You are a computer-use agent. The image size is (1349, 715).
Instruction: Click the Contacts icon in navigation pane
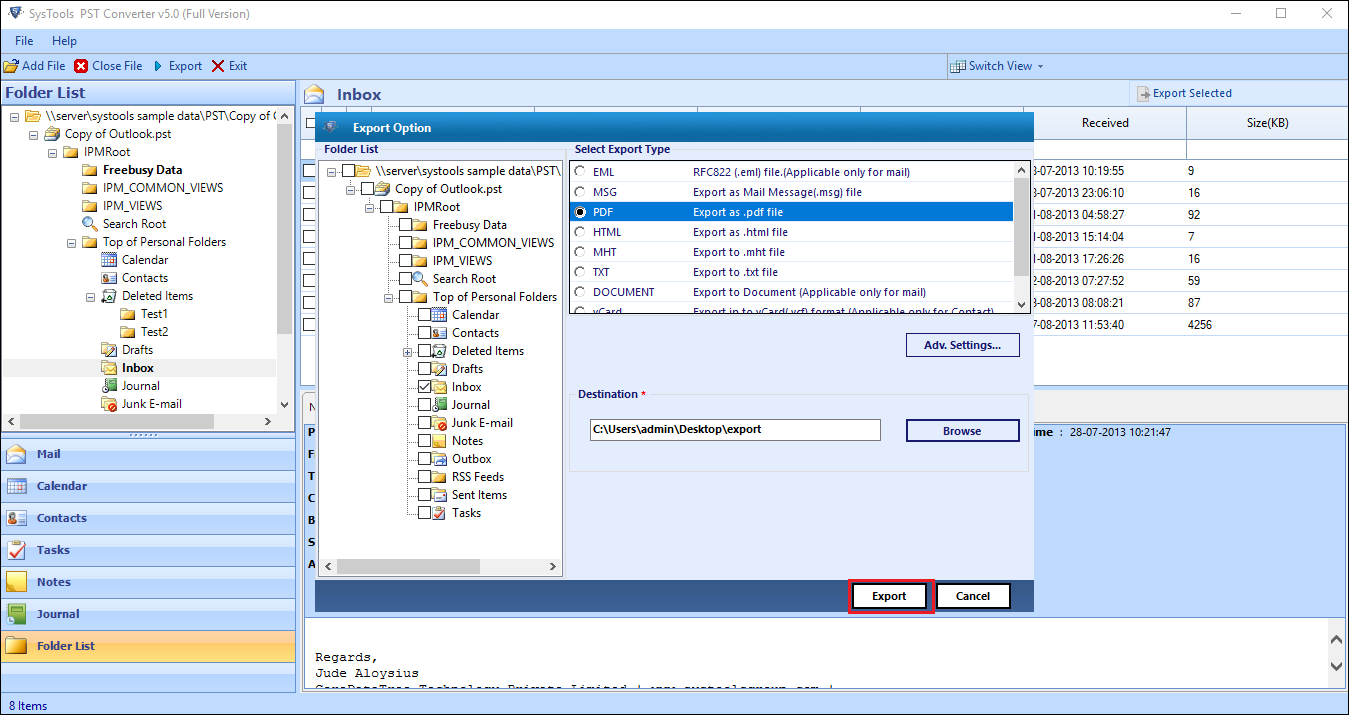tap(17, 518)
